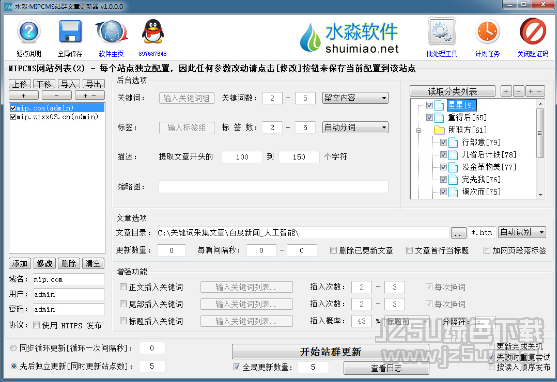Click 输入关键词组 button
This screenshot has height=382, width=557.
[187, 98]
